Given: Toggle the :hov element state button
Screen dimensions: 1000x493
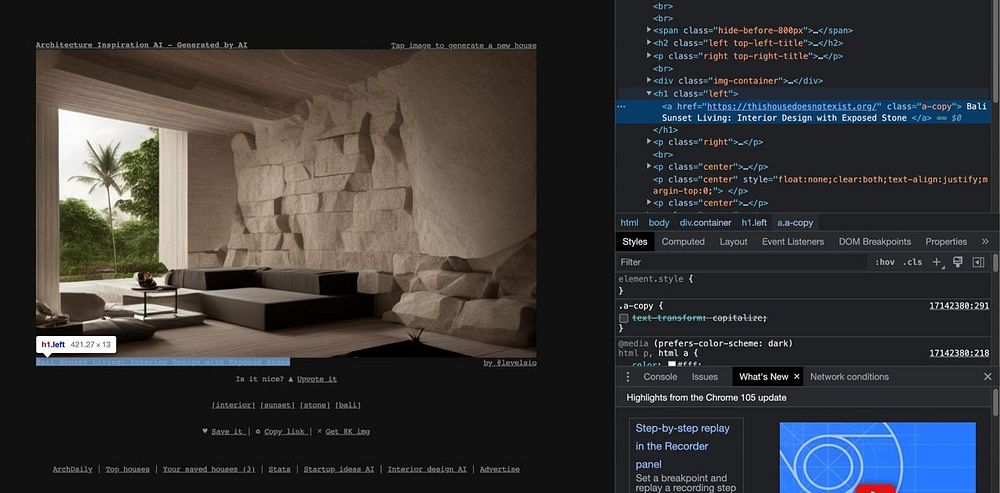Looking at the screenshot, I should coord(884,262).
